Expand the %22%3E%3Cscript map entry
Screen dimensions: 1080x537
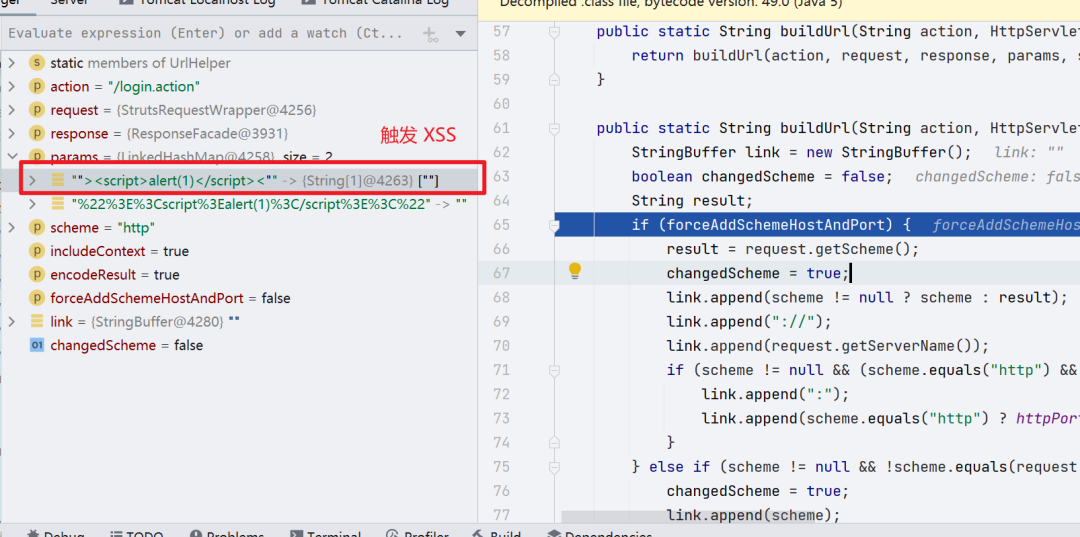coord(32,204)
